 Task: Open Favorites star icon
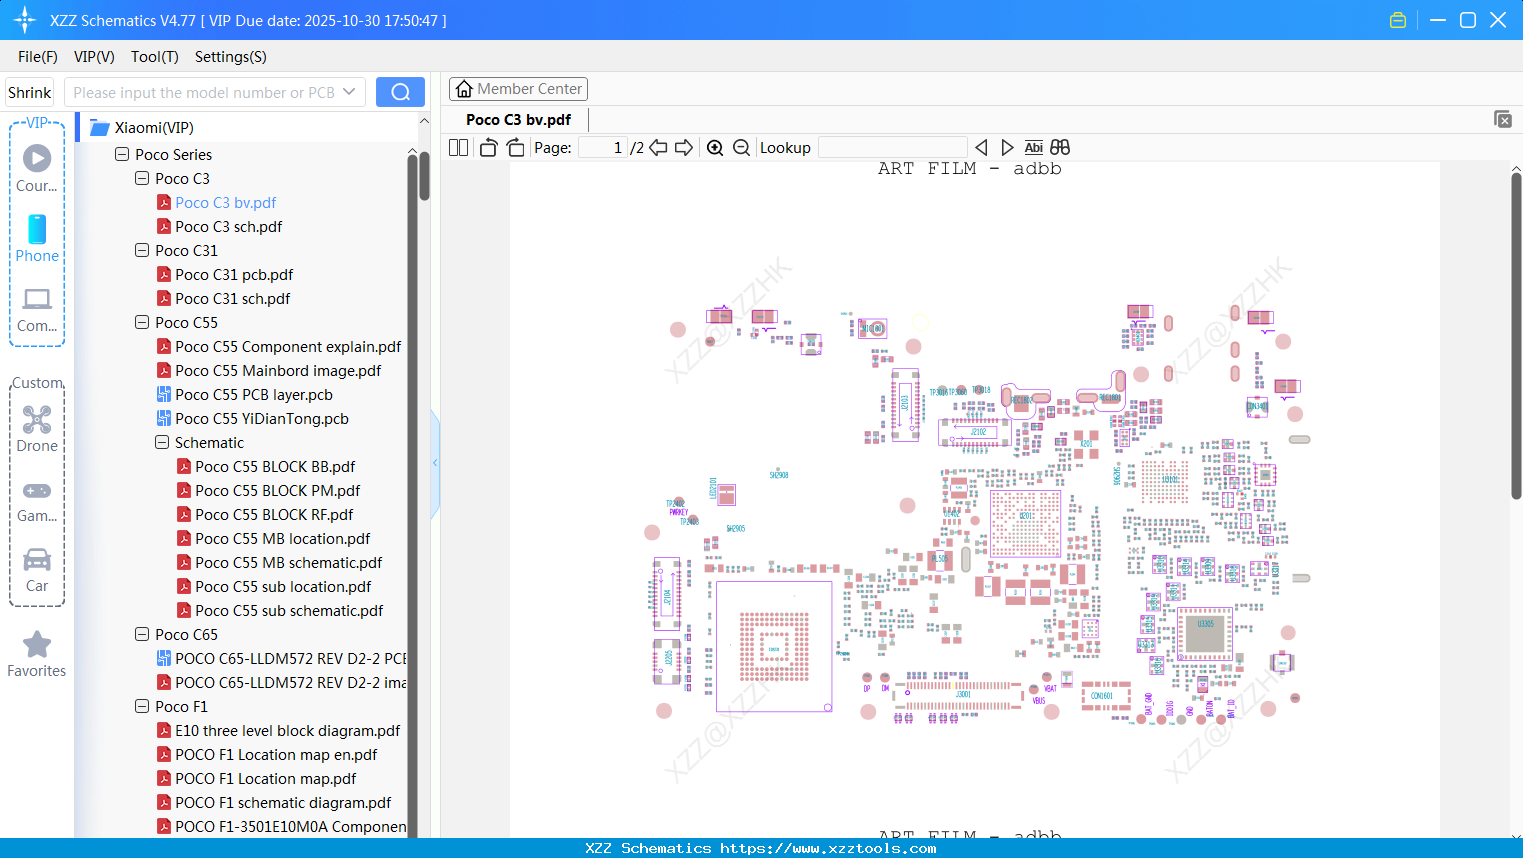coord(37,654)
